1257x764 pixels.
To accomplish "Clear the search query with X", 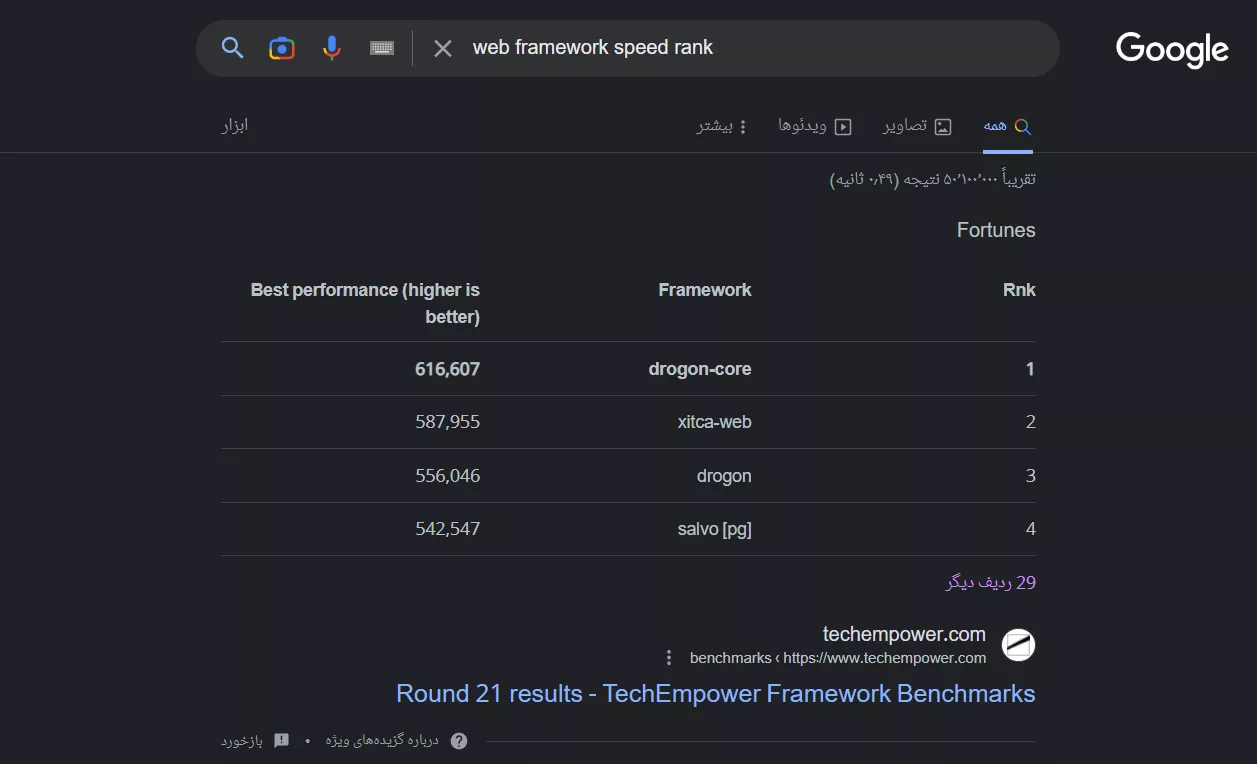I will (x=443, y=48).
